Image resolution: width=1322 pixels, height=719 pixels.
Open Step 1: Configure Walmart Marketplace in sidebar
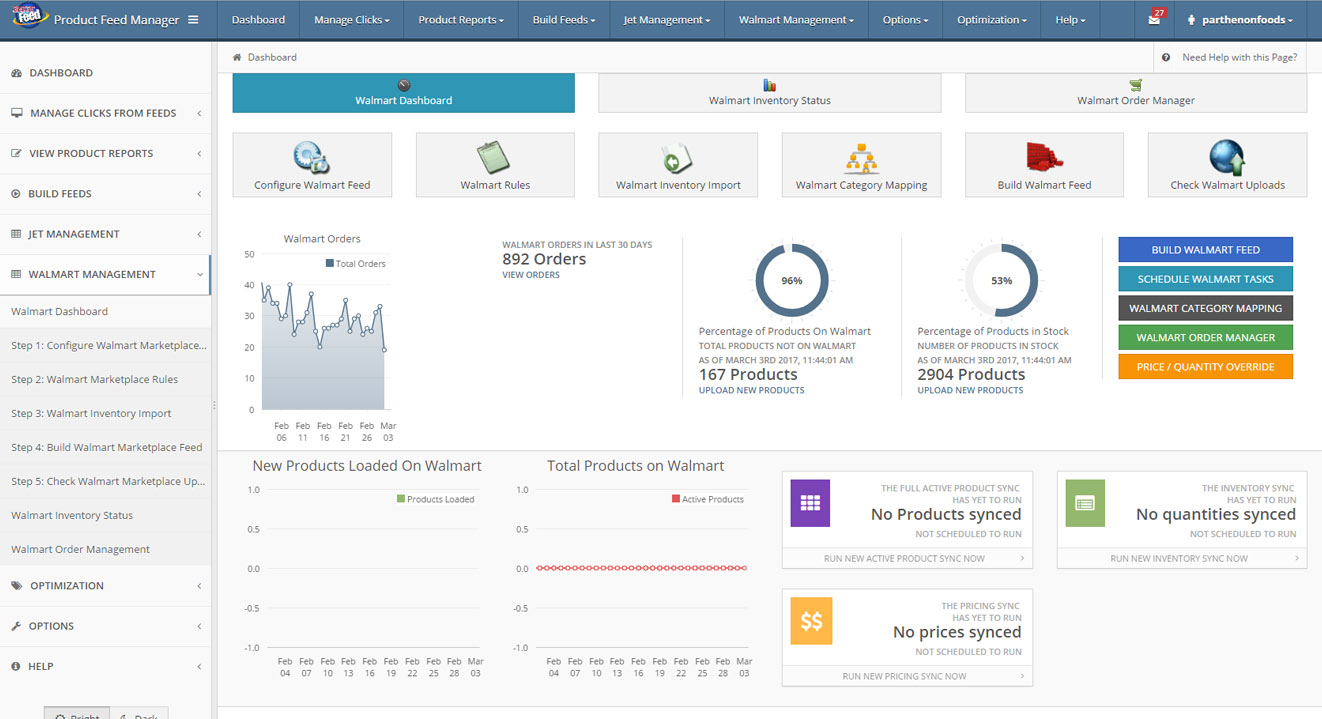[106, 345]
